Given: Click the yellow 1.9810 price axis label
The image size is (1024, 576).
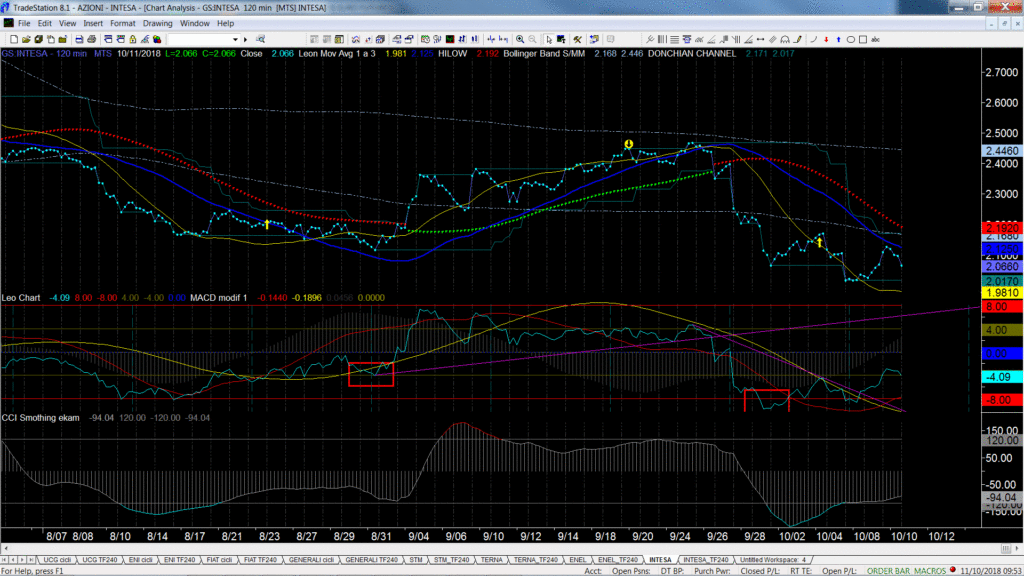Looking at the screenshot, I should tap(1002, 293).
